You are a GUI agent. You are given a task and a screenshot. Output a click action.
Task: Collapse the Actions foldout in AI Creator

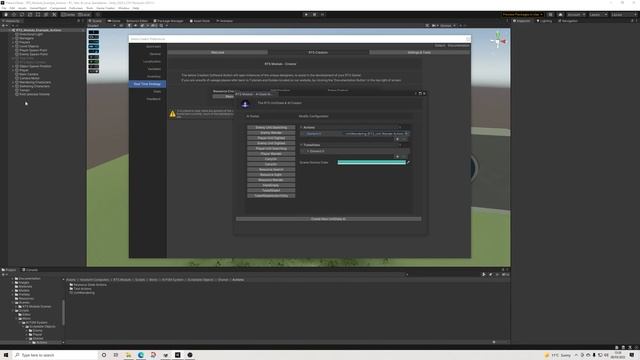(301, 127)
